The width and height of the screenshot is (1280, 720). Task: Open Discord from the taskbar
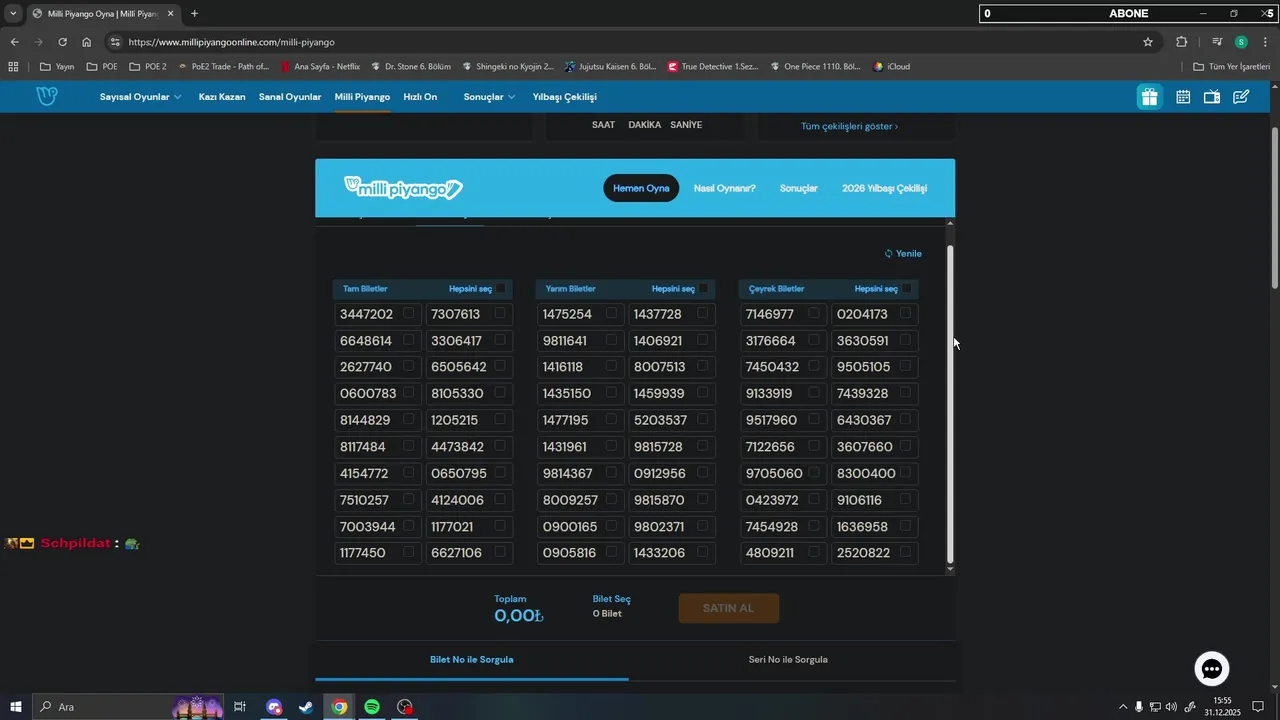point(274,707)
